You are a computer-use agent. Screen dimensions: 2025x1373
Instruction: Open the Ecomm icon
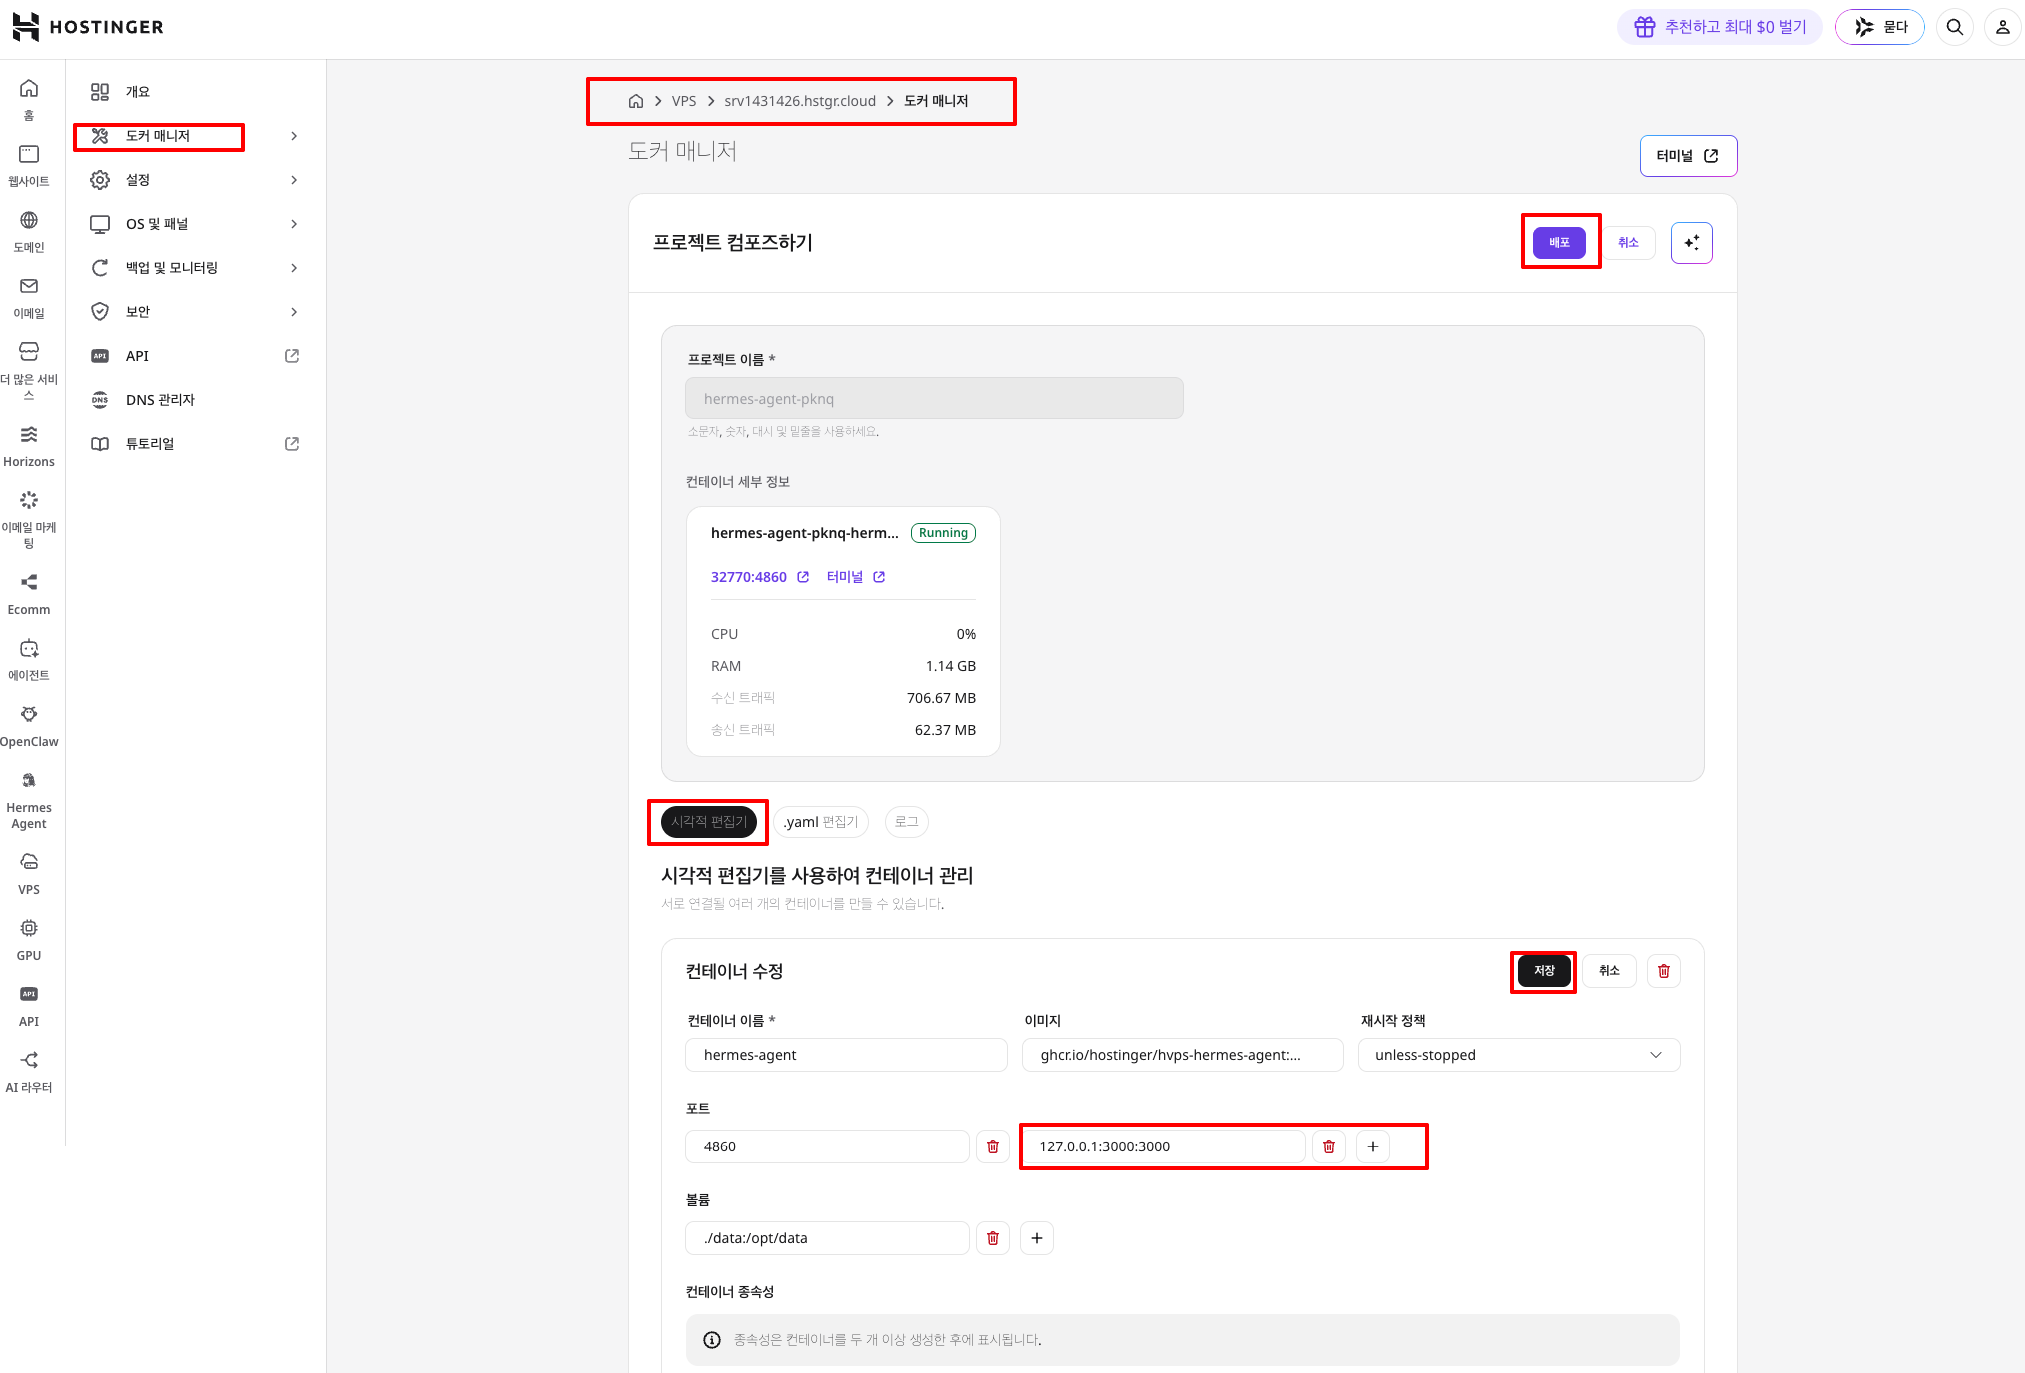pyautogui.click(x=29, y=582)
